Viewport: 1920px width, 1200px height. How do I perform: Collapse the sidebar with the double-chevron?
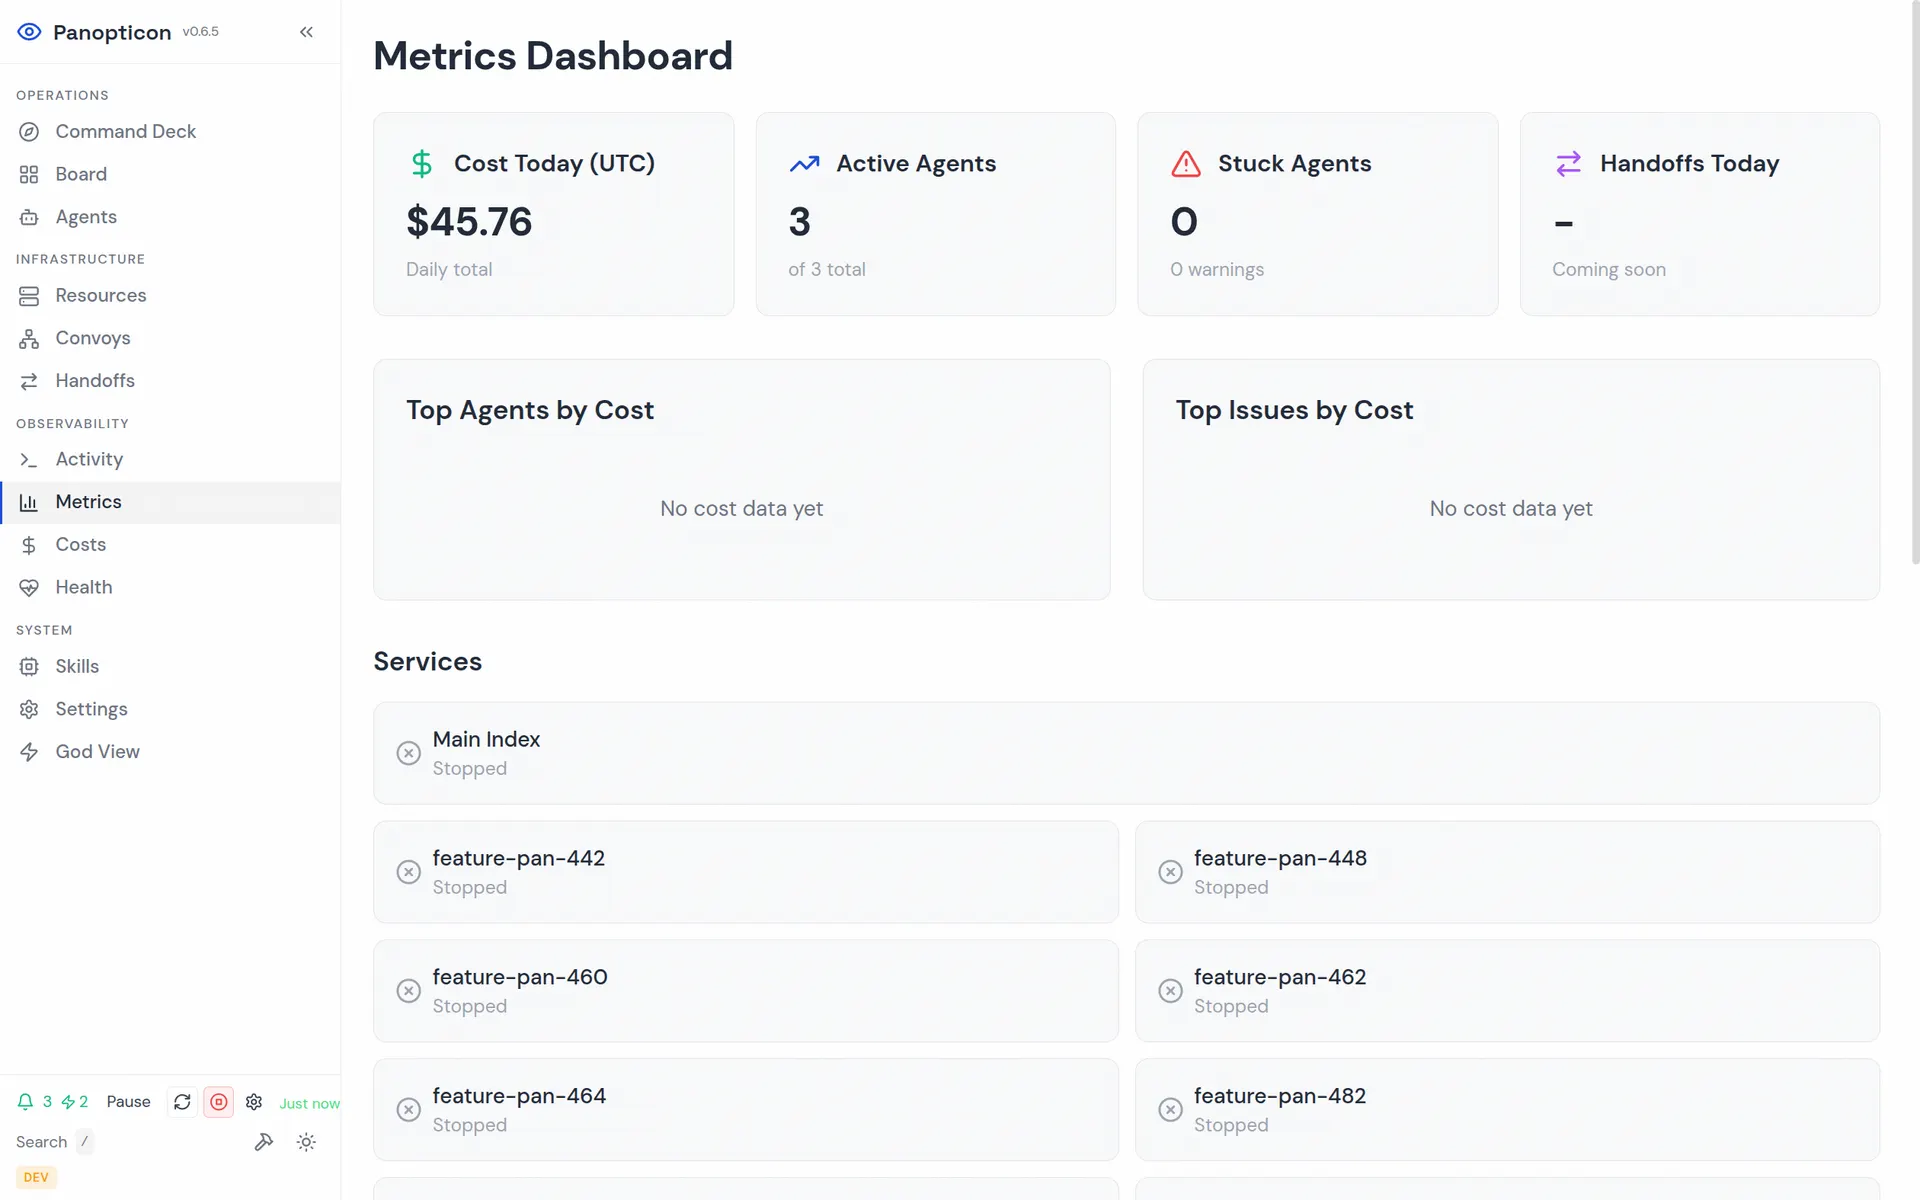(x=306, y=32)
